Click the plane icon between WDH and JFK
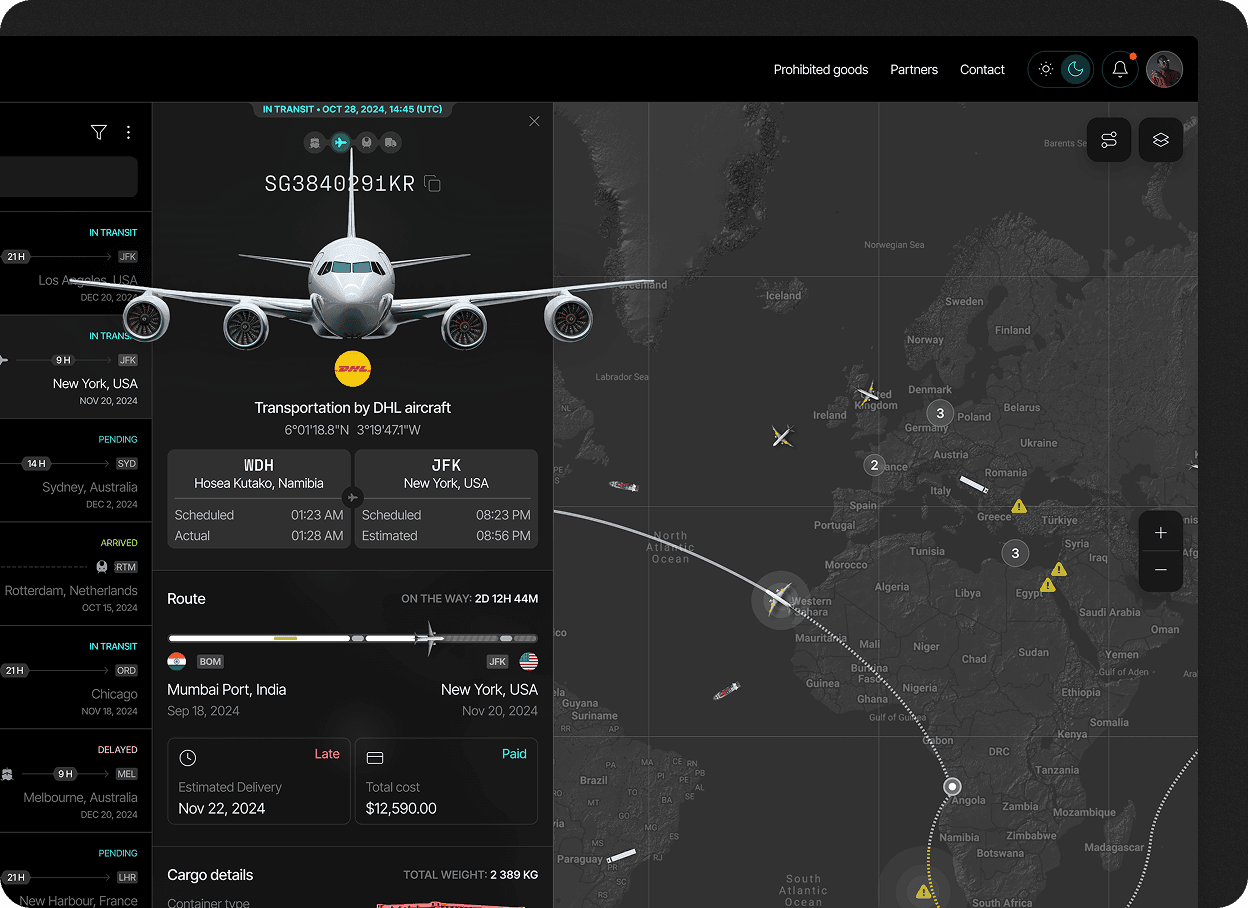Image resolution: width=1248 pixels, height=908 pixels. (352, 497)
